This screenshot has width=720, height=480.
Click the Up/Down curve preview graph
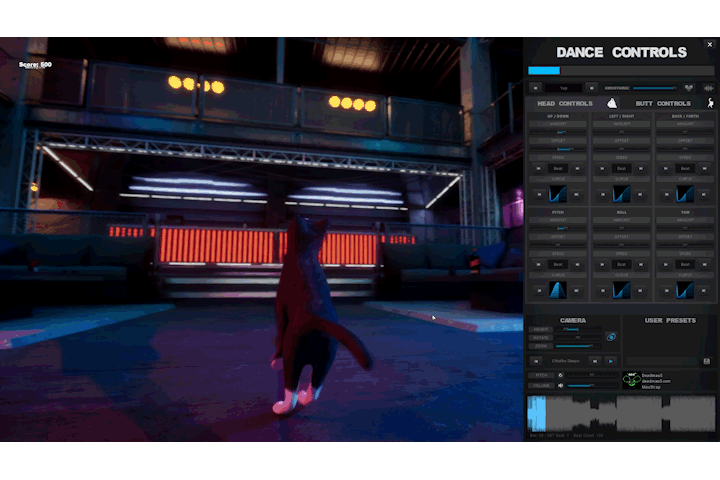(x=557, y=192)
